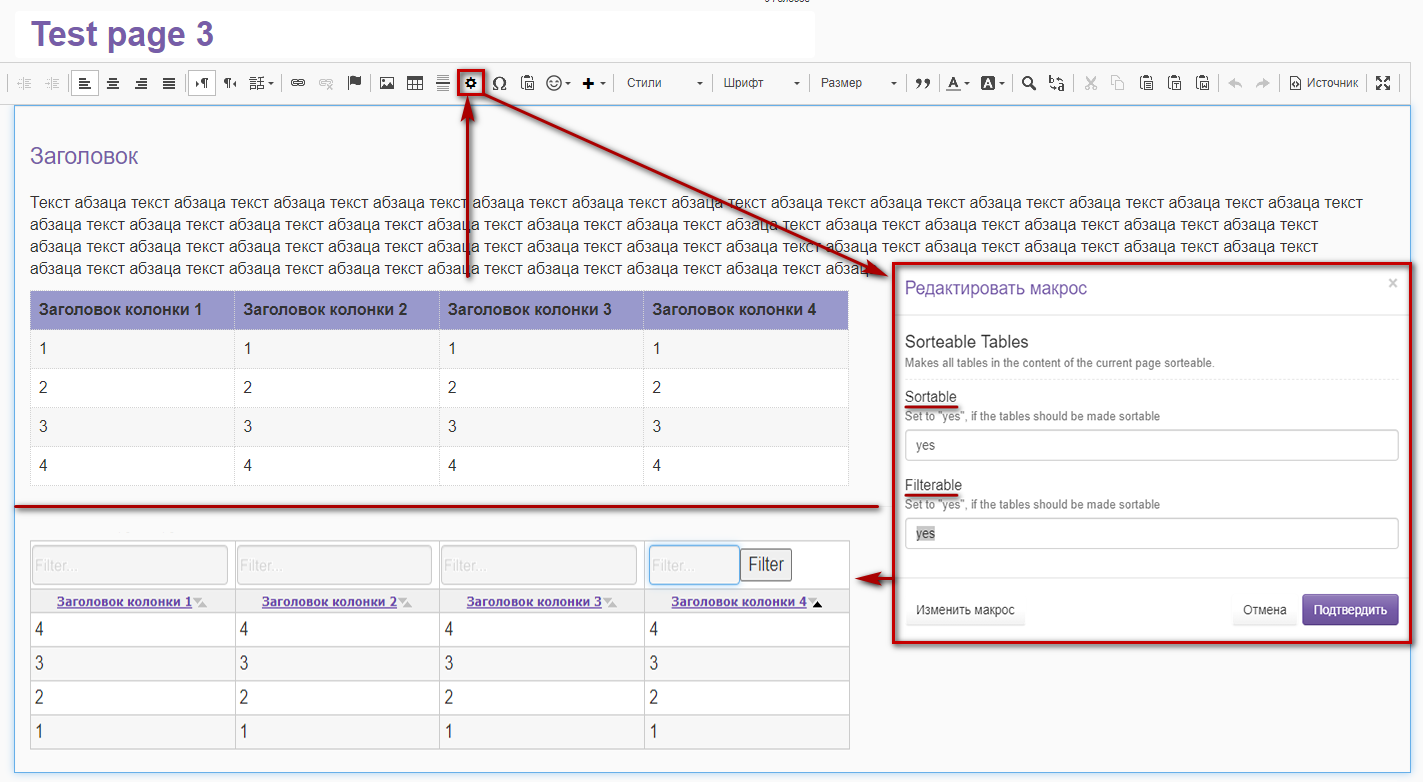Increase indent in editor toolbar
Image resolution: width=1423 pixels, height=782 pixels.
pos(52,83)
